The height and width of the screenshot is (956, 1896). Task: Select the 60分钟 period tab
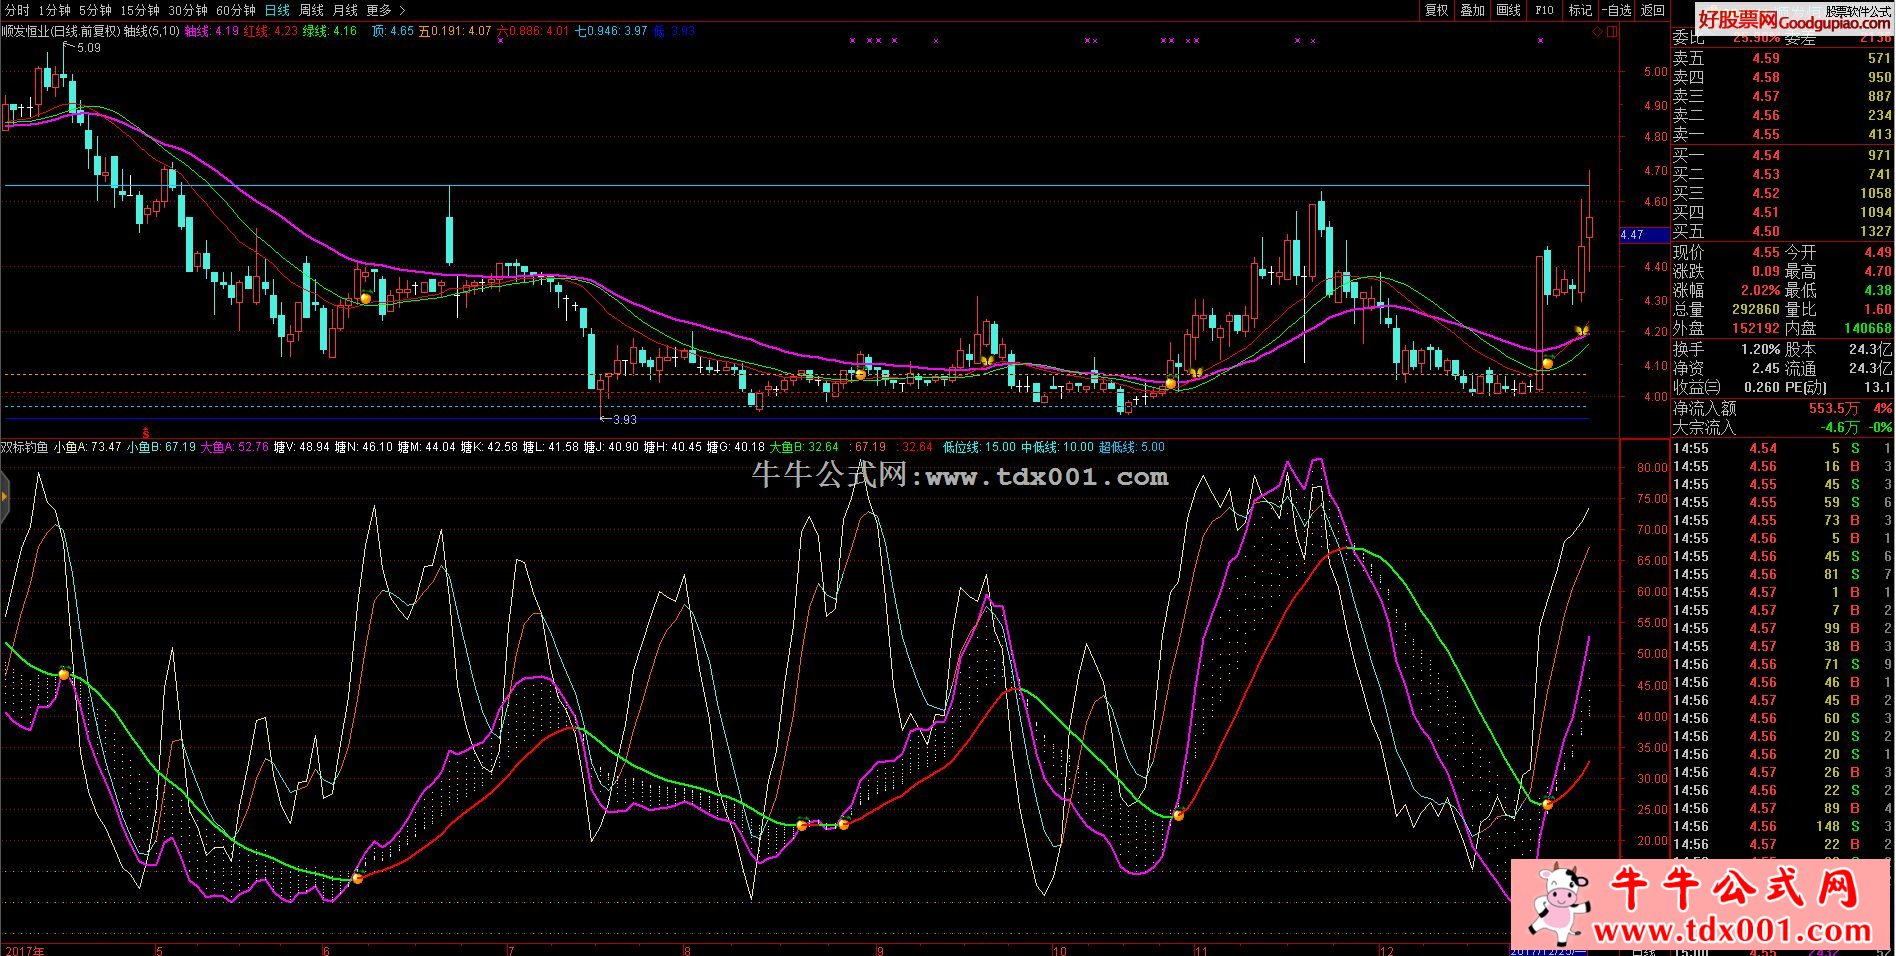[x=235, y=10]
